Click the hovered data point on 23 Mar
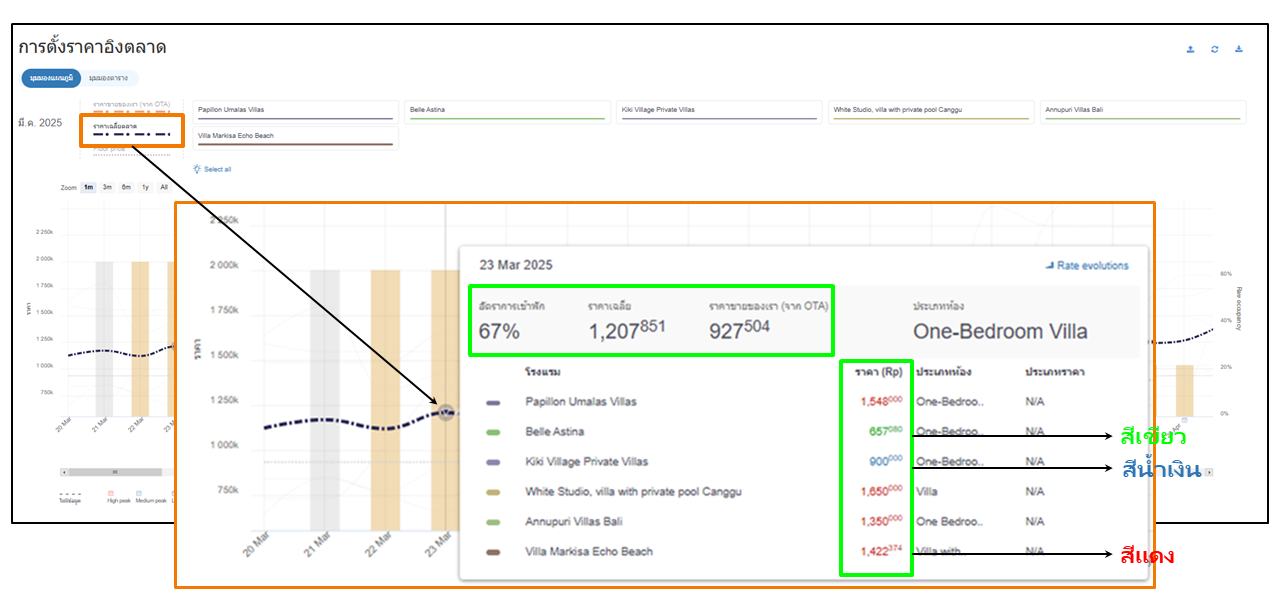The height and width of the screenshot is (611, 1279). [x=447, y=411]
